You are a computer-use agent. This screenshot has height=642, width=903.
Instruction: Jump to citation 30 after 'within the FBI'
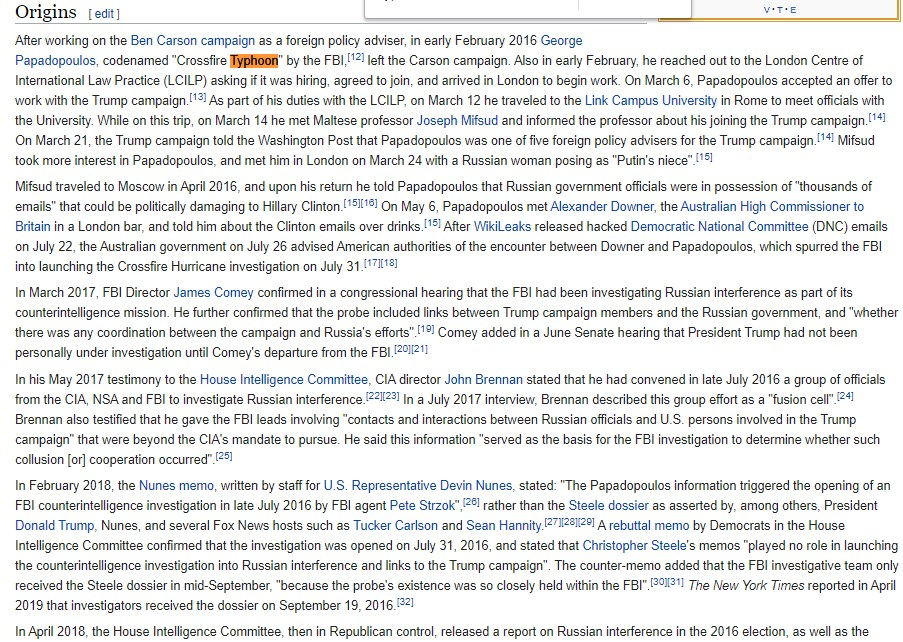pyautogui.click(x=658, y=583)
